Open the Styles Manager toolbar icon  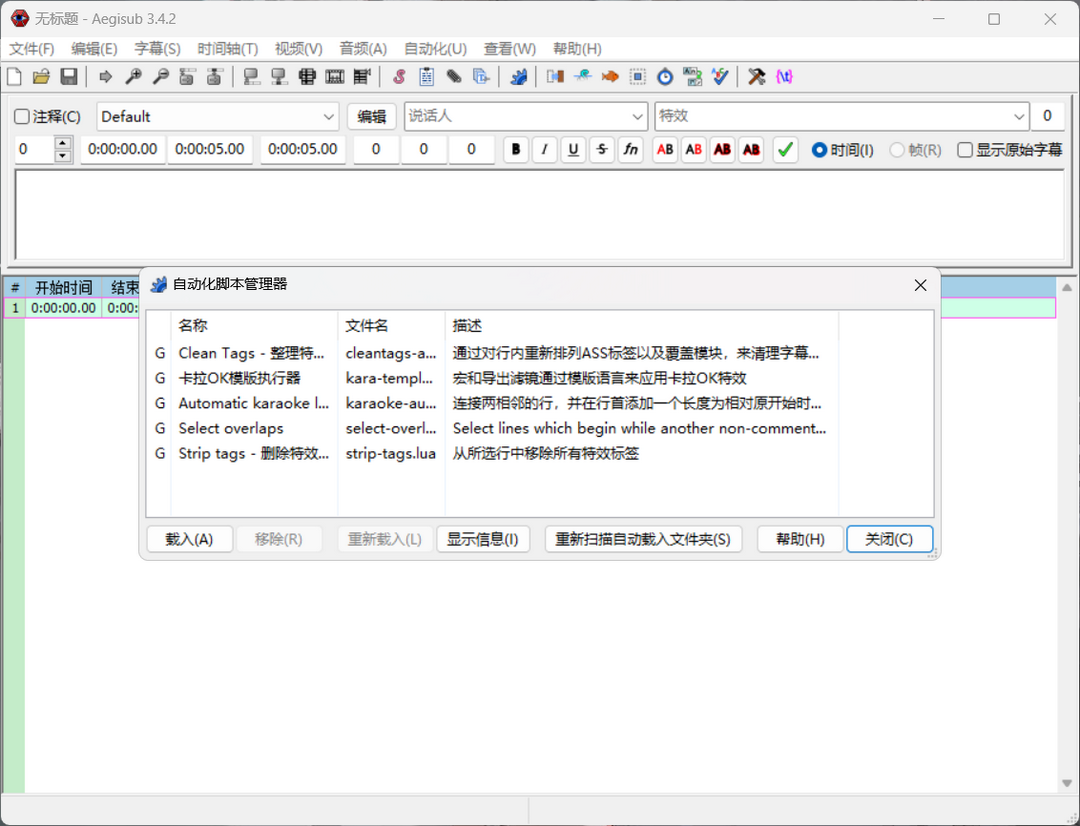pos(399,76)
